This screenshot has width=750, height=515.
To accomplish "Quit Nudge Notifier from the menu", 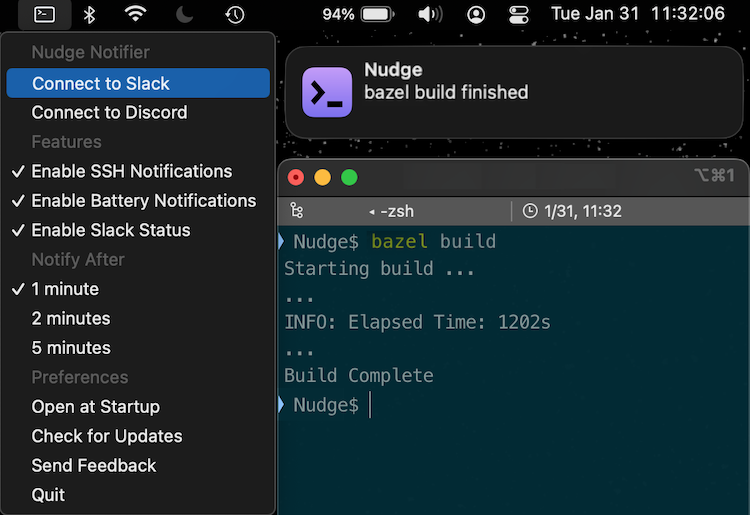I will coord(138,494).
